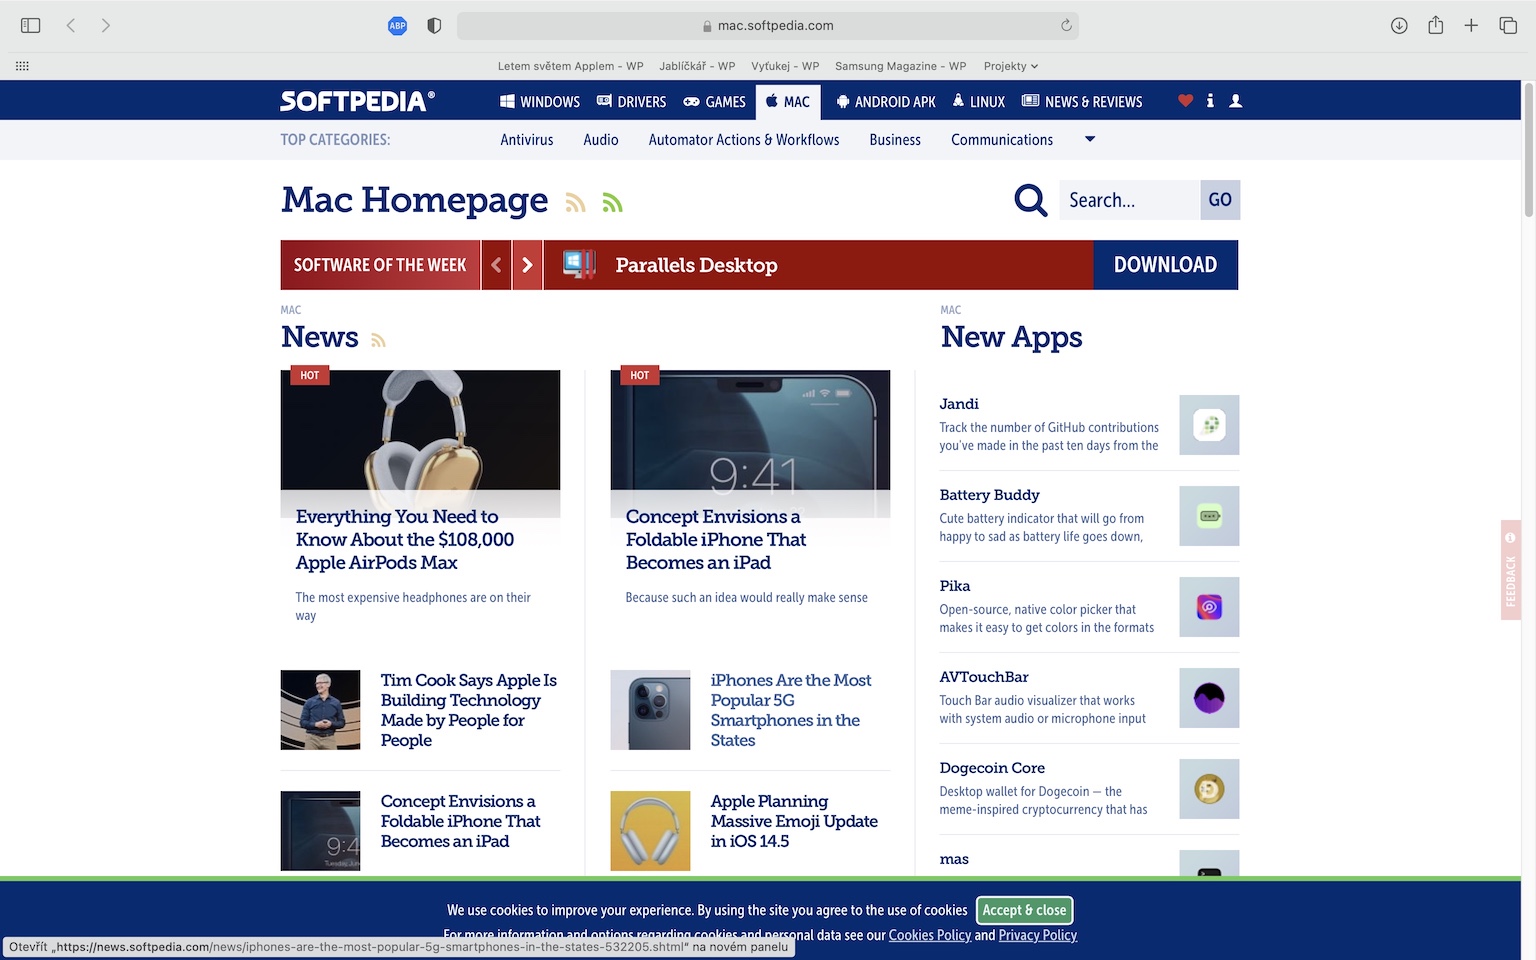Open the Pika app icon
1536x960 pixels.
click(1209, 607)
